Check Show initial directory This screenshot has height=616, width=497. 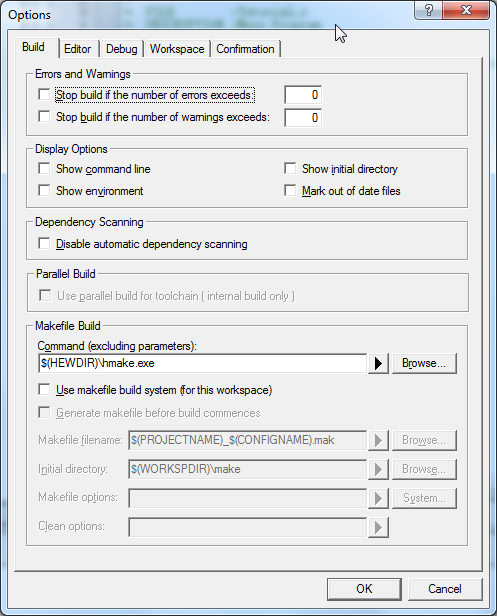(x=290, y=169)
